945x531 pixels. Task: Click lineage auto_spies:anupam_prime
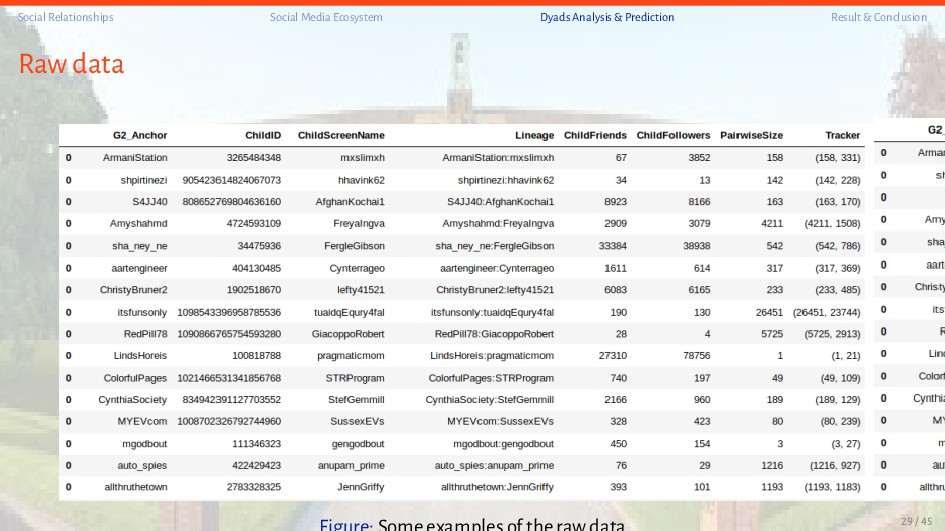(x=494, y=465)
